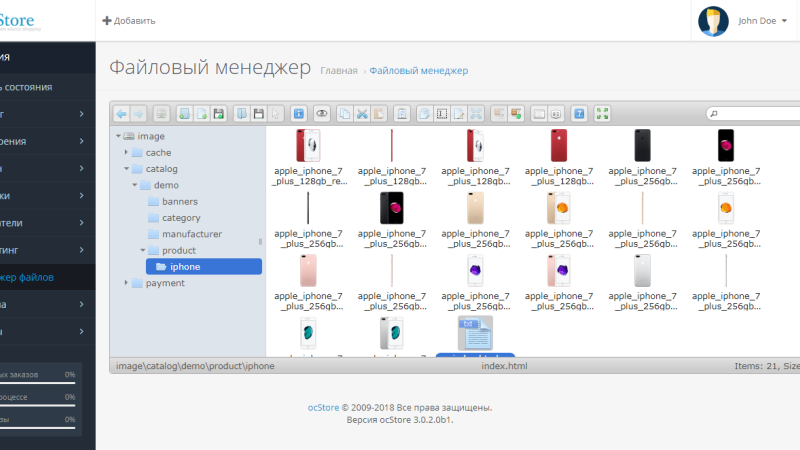Viewport: 800px width, 450px height.
Task: Go to Главная breadcrumb link
Action: point(339,71)
